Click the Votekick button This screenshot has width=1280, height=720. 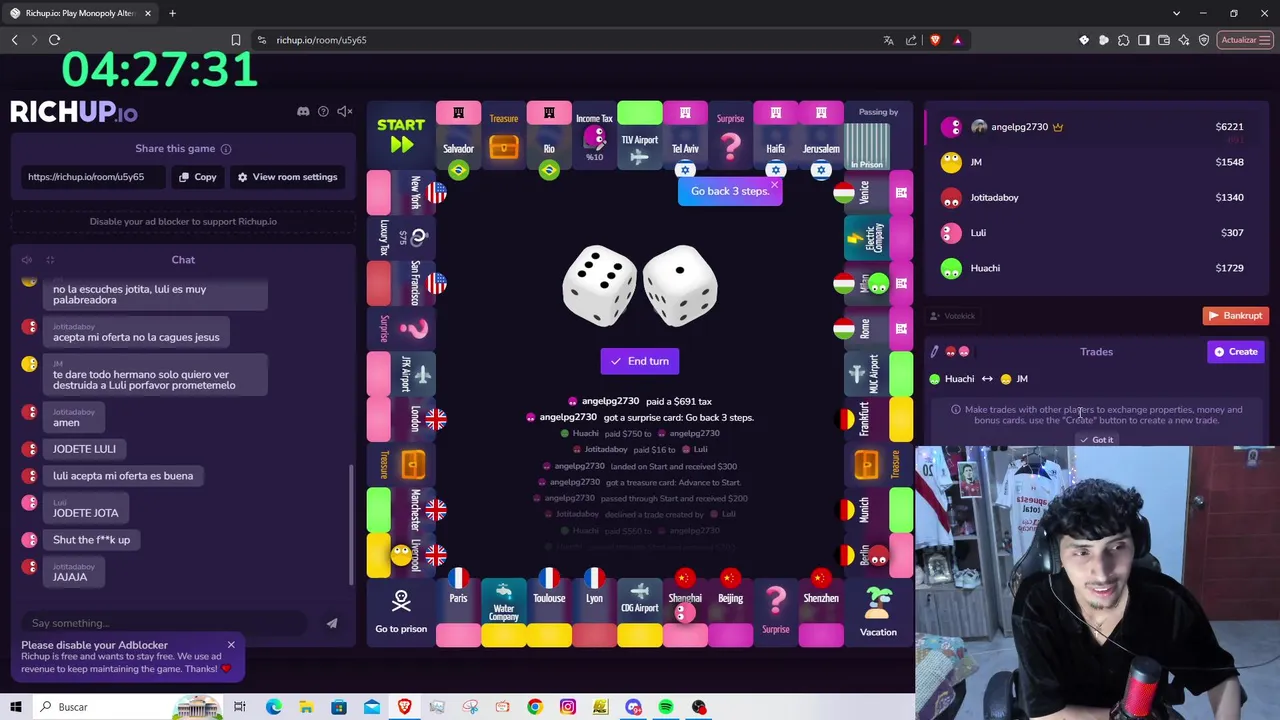(x=952, y=316)
